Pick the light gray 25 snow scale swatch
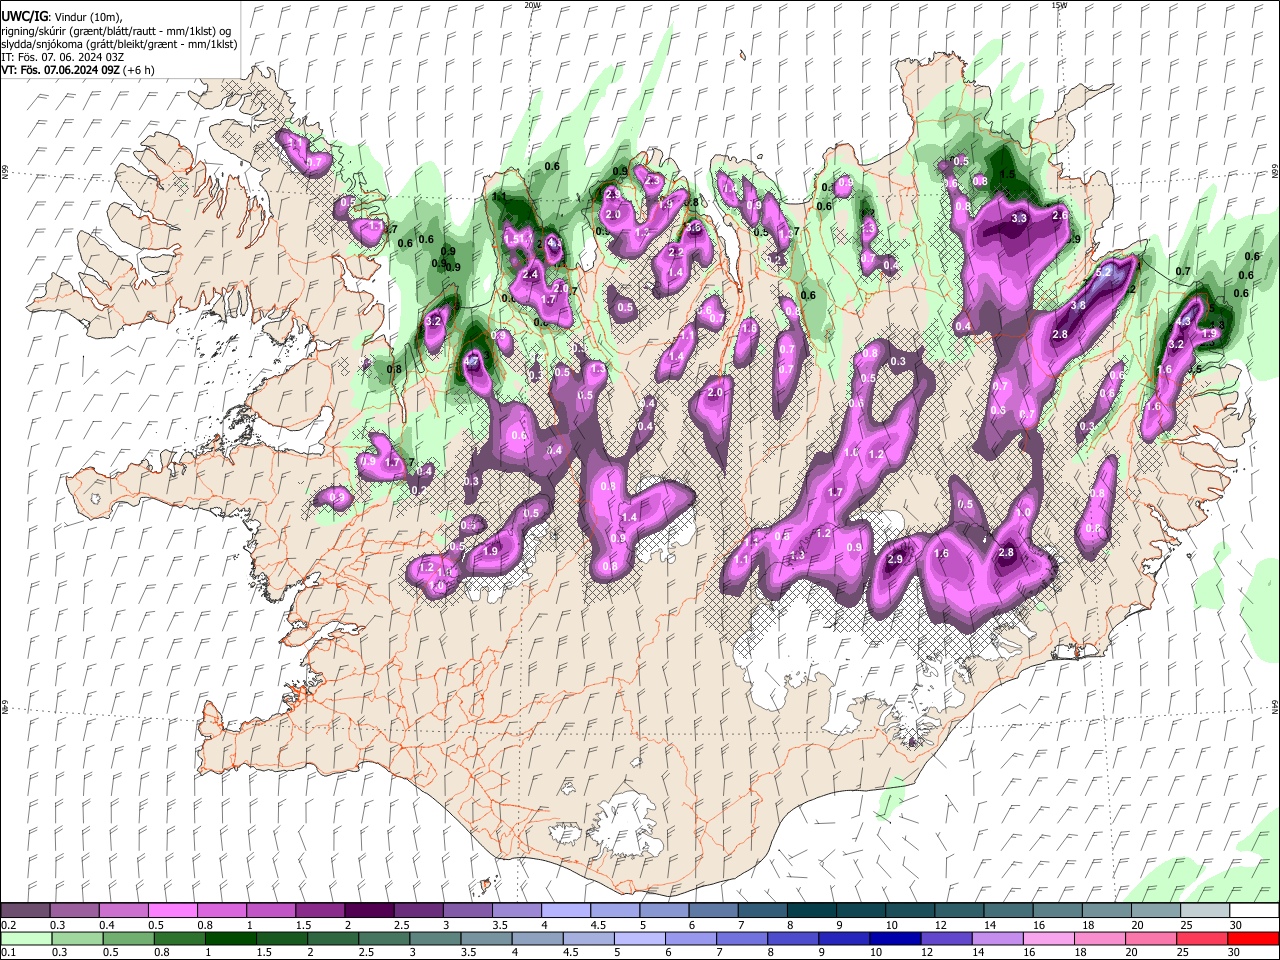1280x960 pixels. [1206, 910]
